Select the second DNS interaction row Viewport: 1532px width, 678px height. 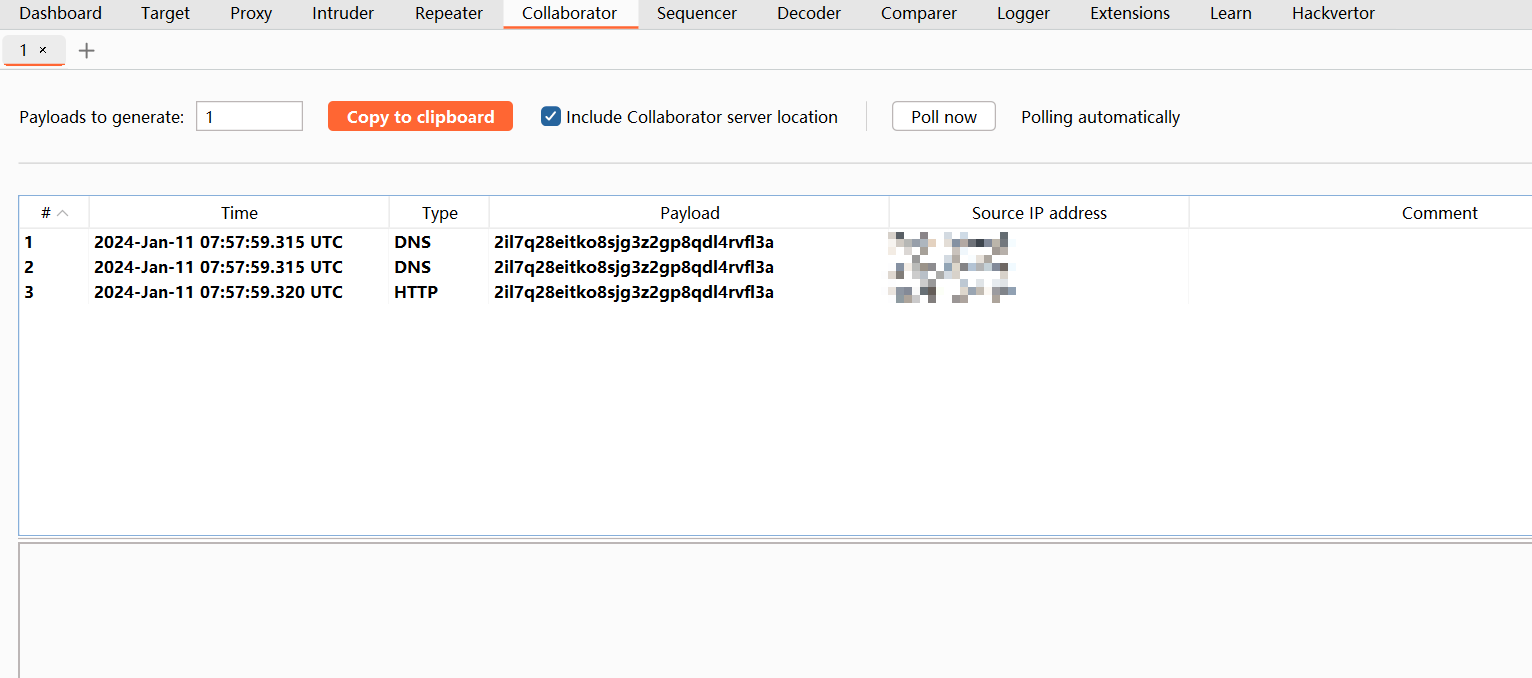point(400,267)
